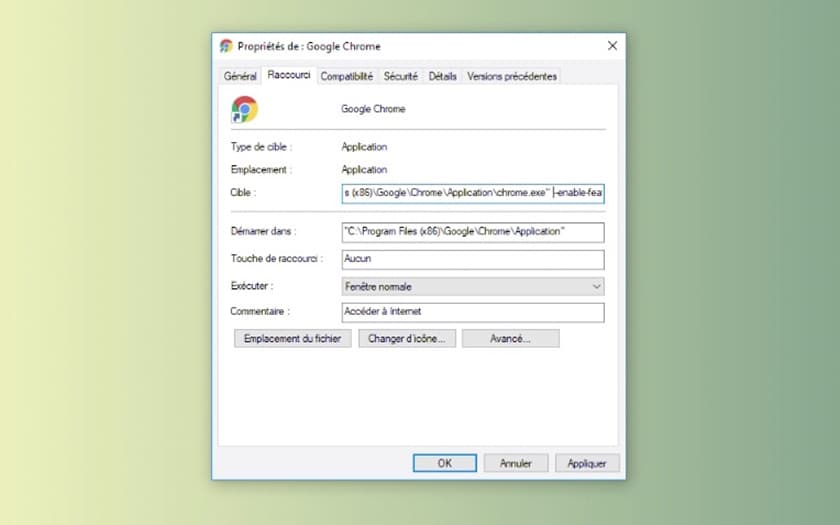The image size is (840, 525).
Task: Click the title text Propriétés de : Google Chrome
Action: (309, 47)
